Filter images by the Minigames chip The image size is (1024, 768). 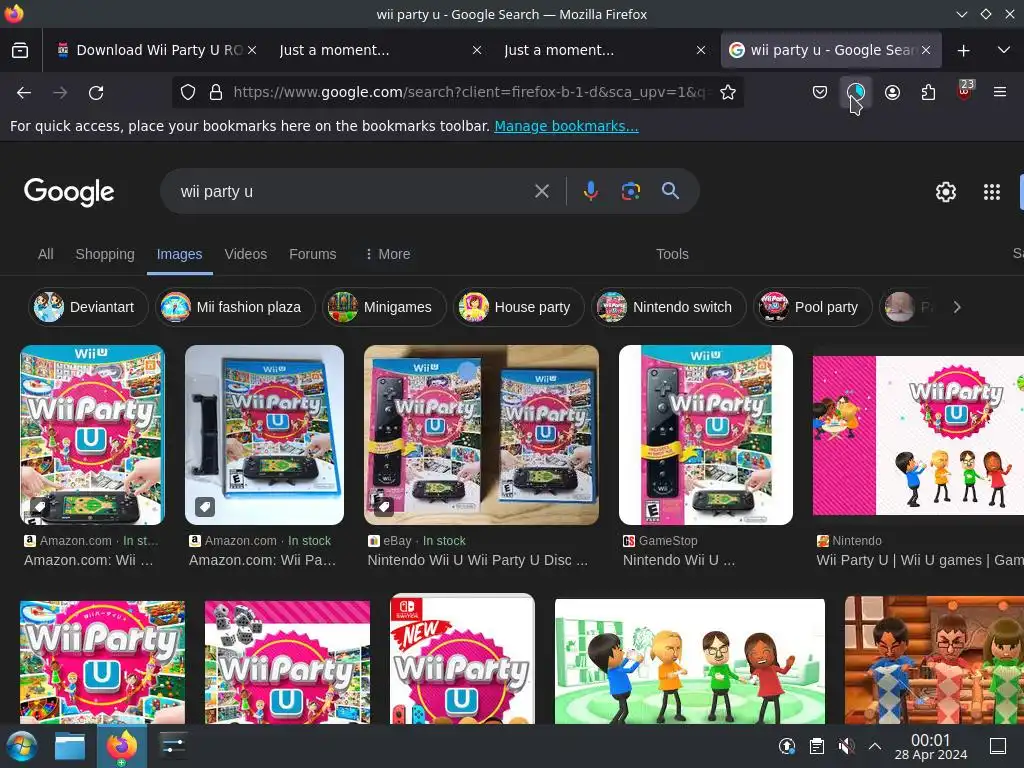point(384,307)
